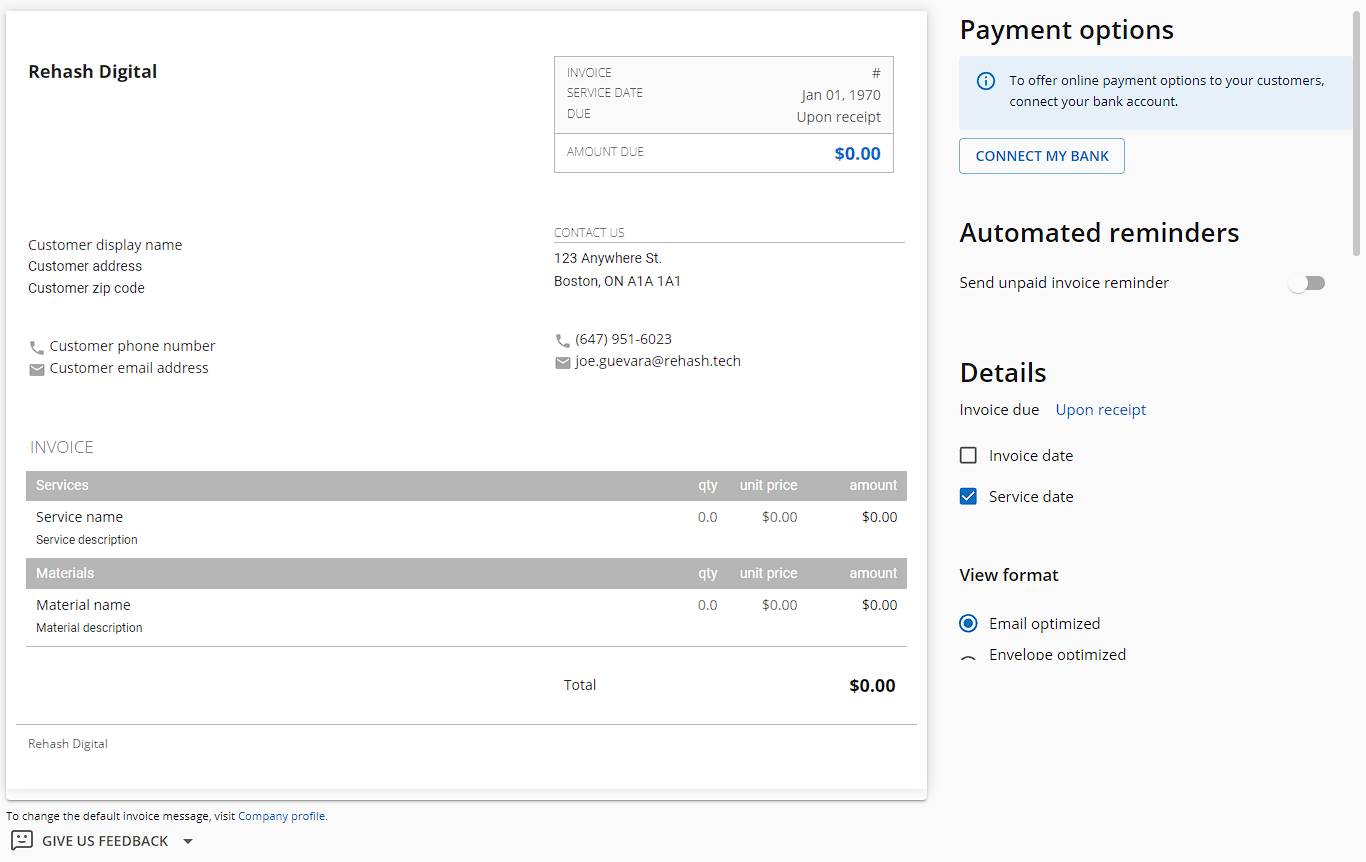Click the envelope icon beside joe.guevara@rehash.tech
Viewport: 1366px width, 862px height.
coord(562,362)
